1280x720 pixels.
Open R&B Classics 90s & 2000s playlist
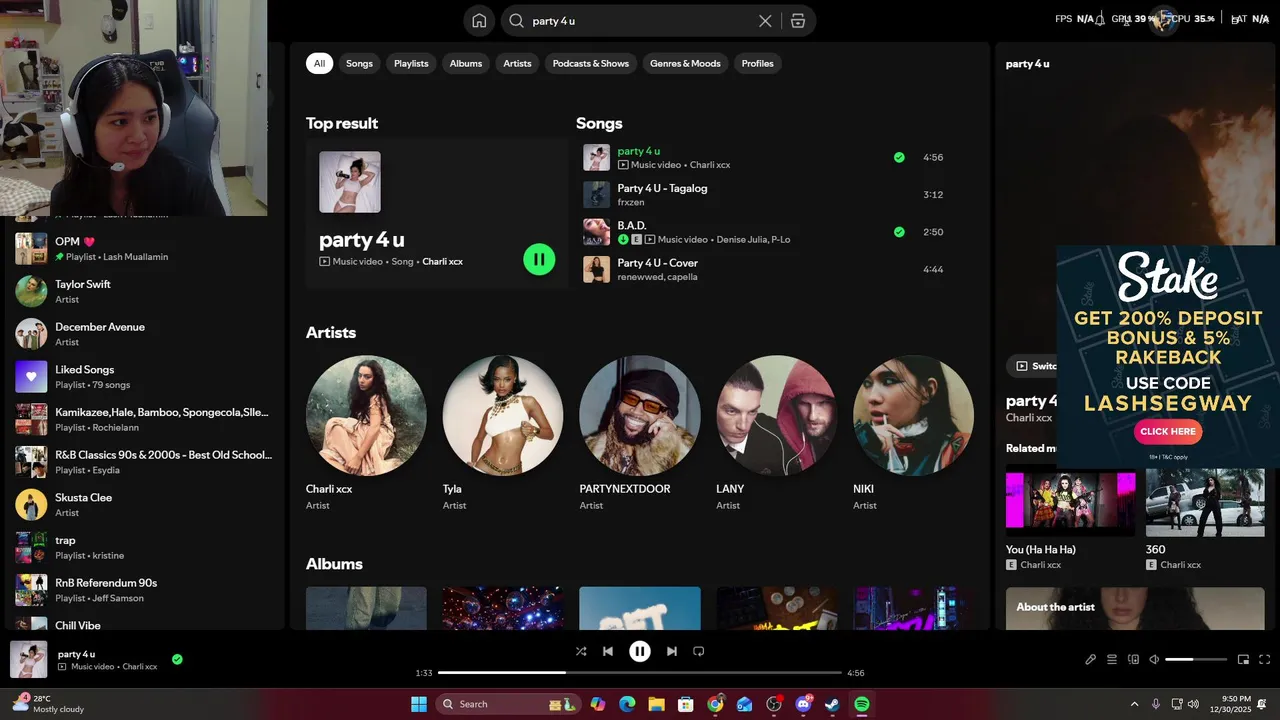click(144, 462)
